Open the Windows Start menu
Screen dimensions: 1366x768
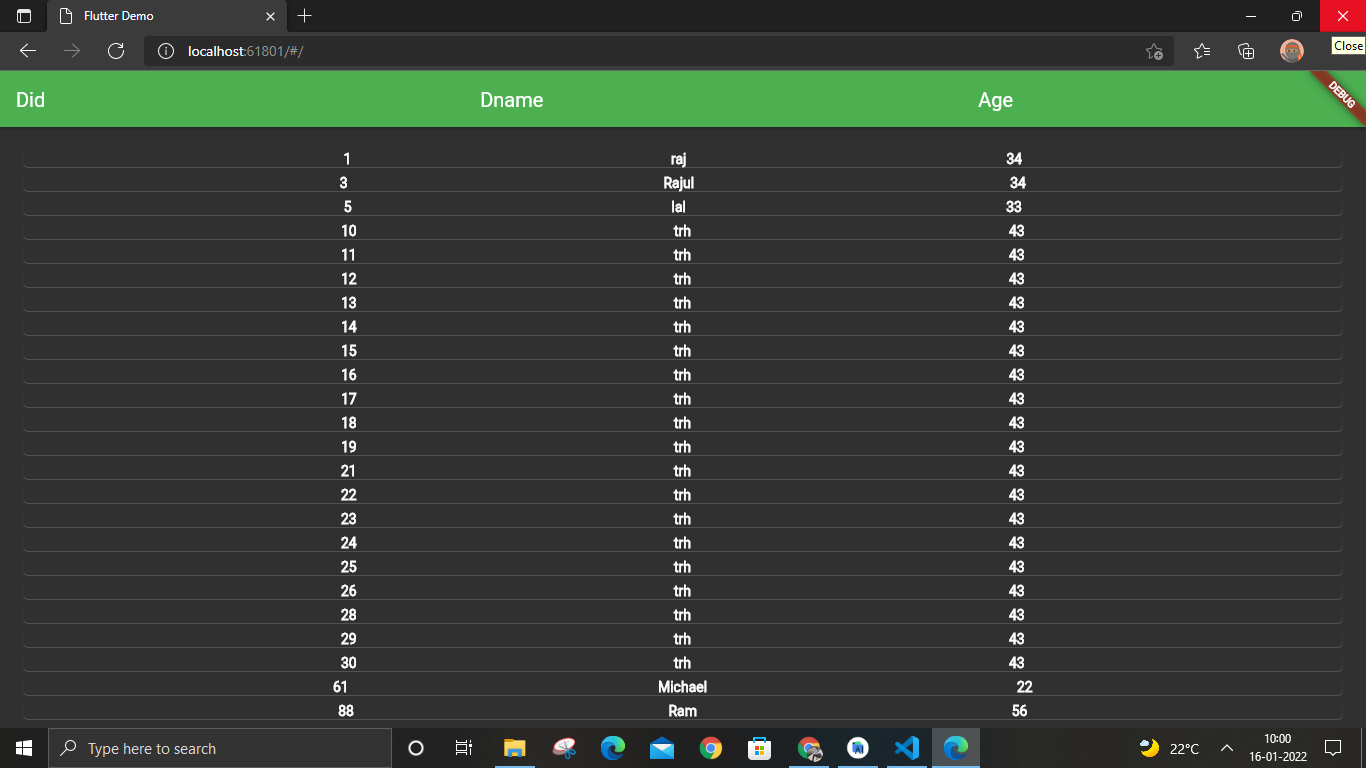24,748
